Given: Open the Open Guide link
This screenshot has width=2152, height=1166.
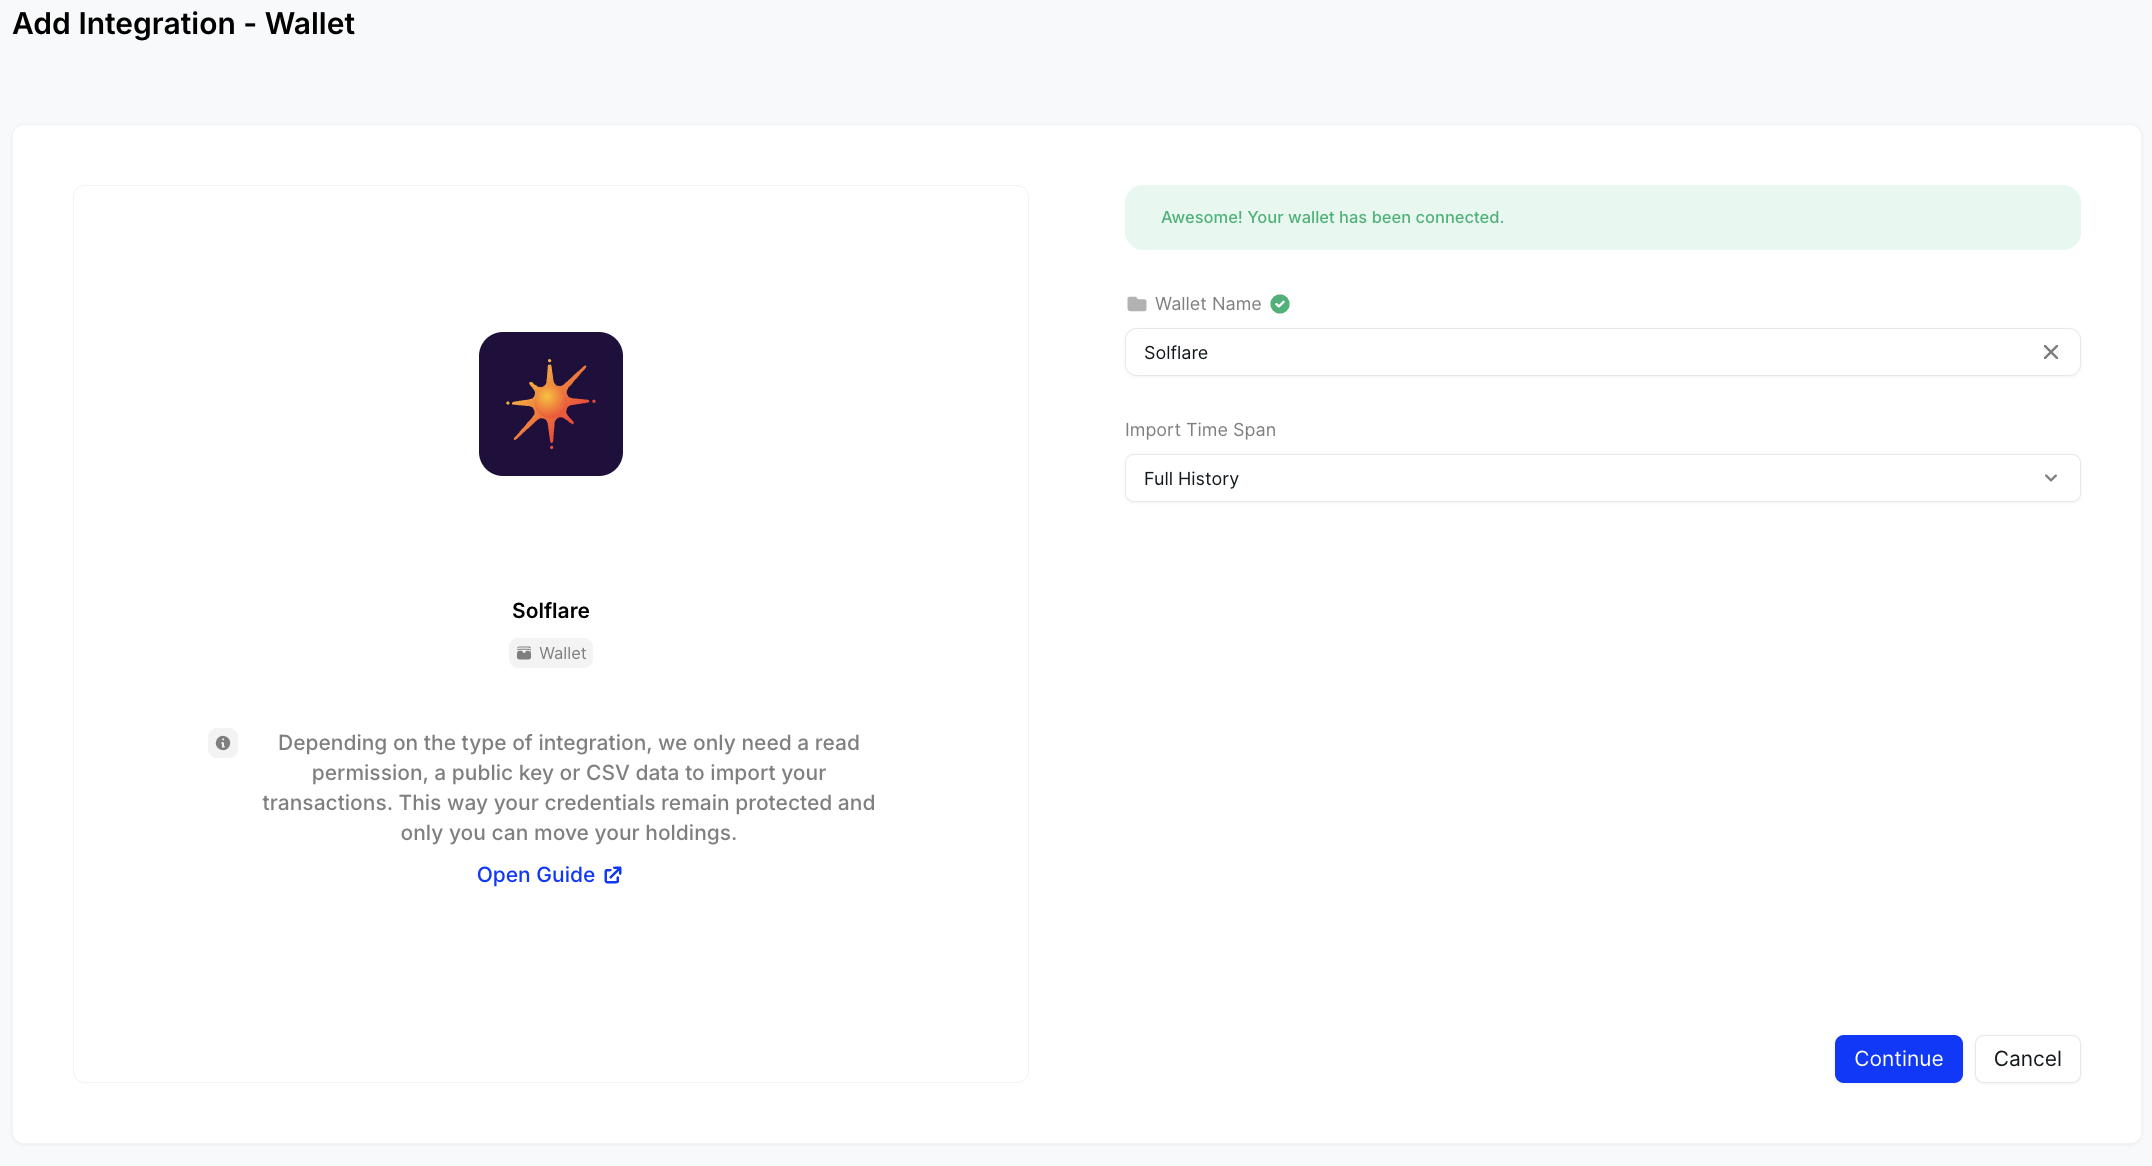Looking at the screenshot, I should pos(536,875).
